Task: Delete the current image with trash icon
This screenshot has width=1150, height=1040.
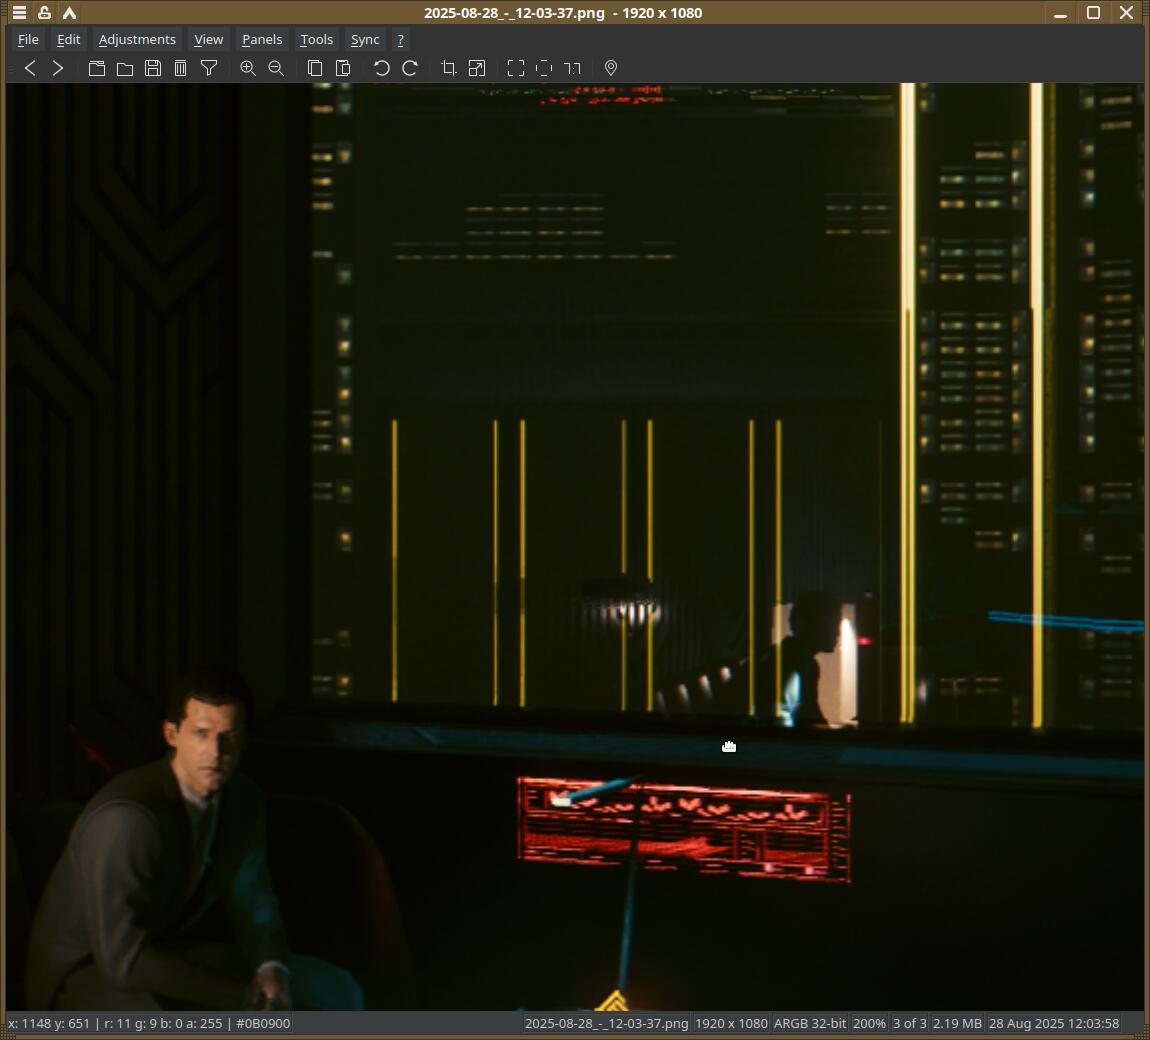Action: [180, 68]
